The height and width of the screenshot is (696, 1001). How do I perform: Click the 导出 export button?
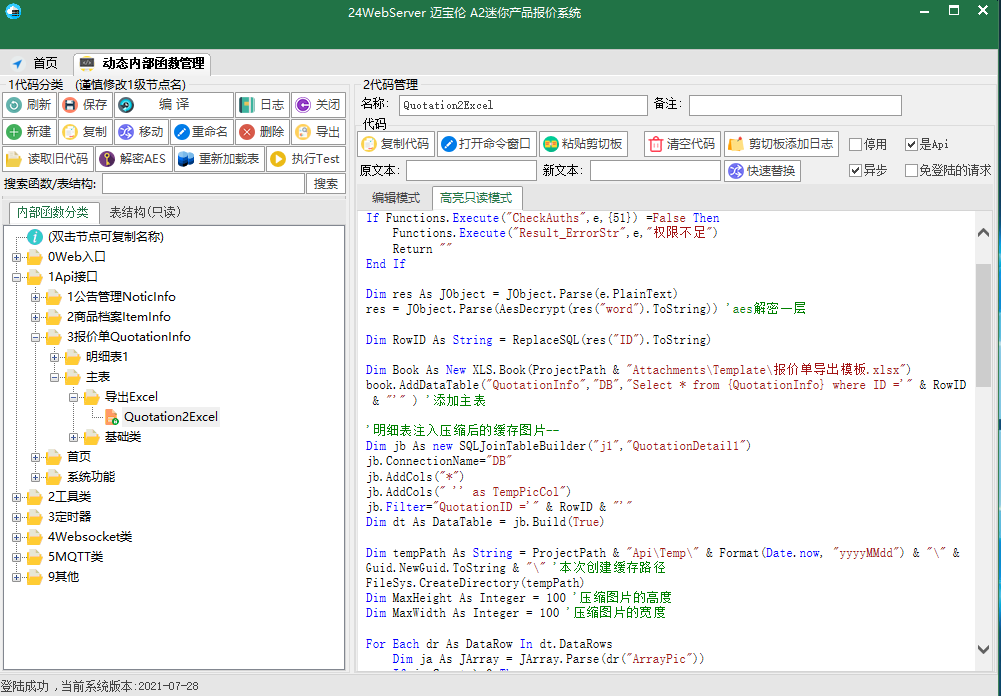point(319,132)
